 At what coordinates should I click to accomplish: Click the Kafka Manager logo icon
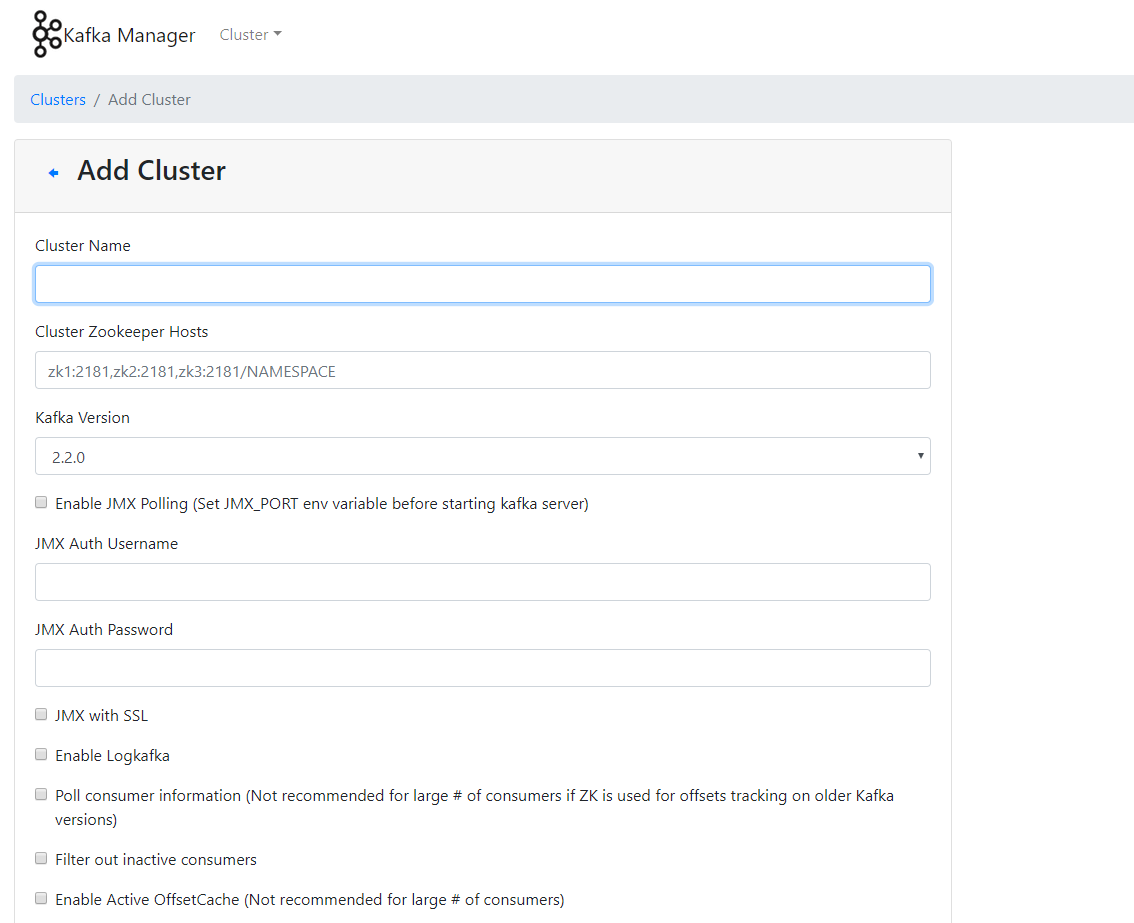(x=46, y=34)
